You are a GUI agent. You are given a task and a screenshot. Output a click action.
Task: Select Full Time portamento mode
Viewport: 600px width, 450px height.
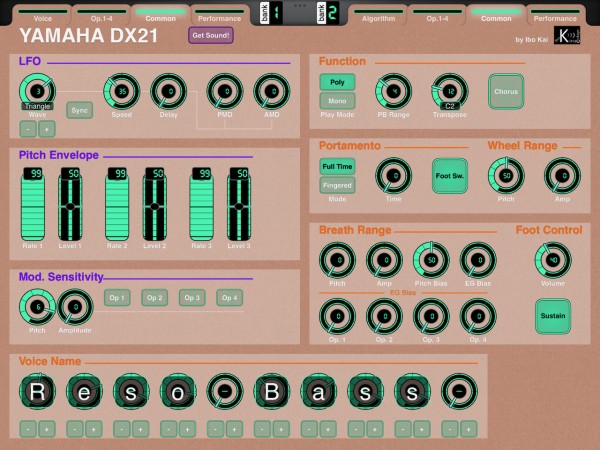337,166
